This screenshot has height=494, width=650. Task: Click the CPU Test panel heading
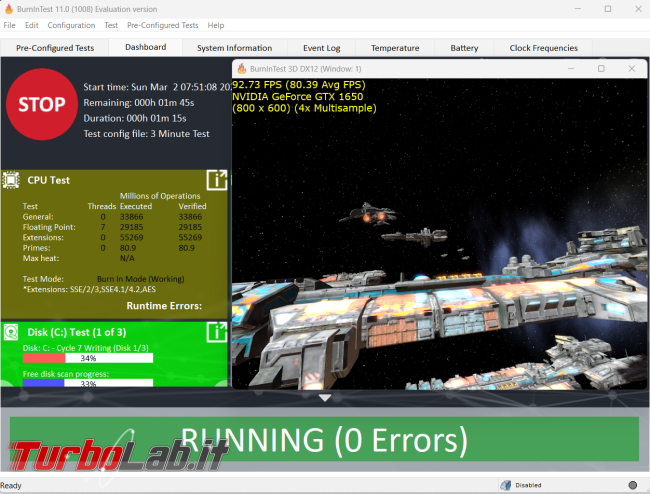click(x=49, y=180)
